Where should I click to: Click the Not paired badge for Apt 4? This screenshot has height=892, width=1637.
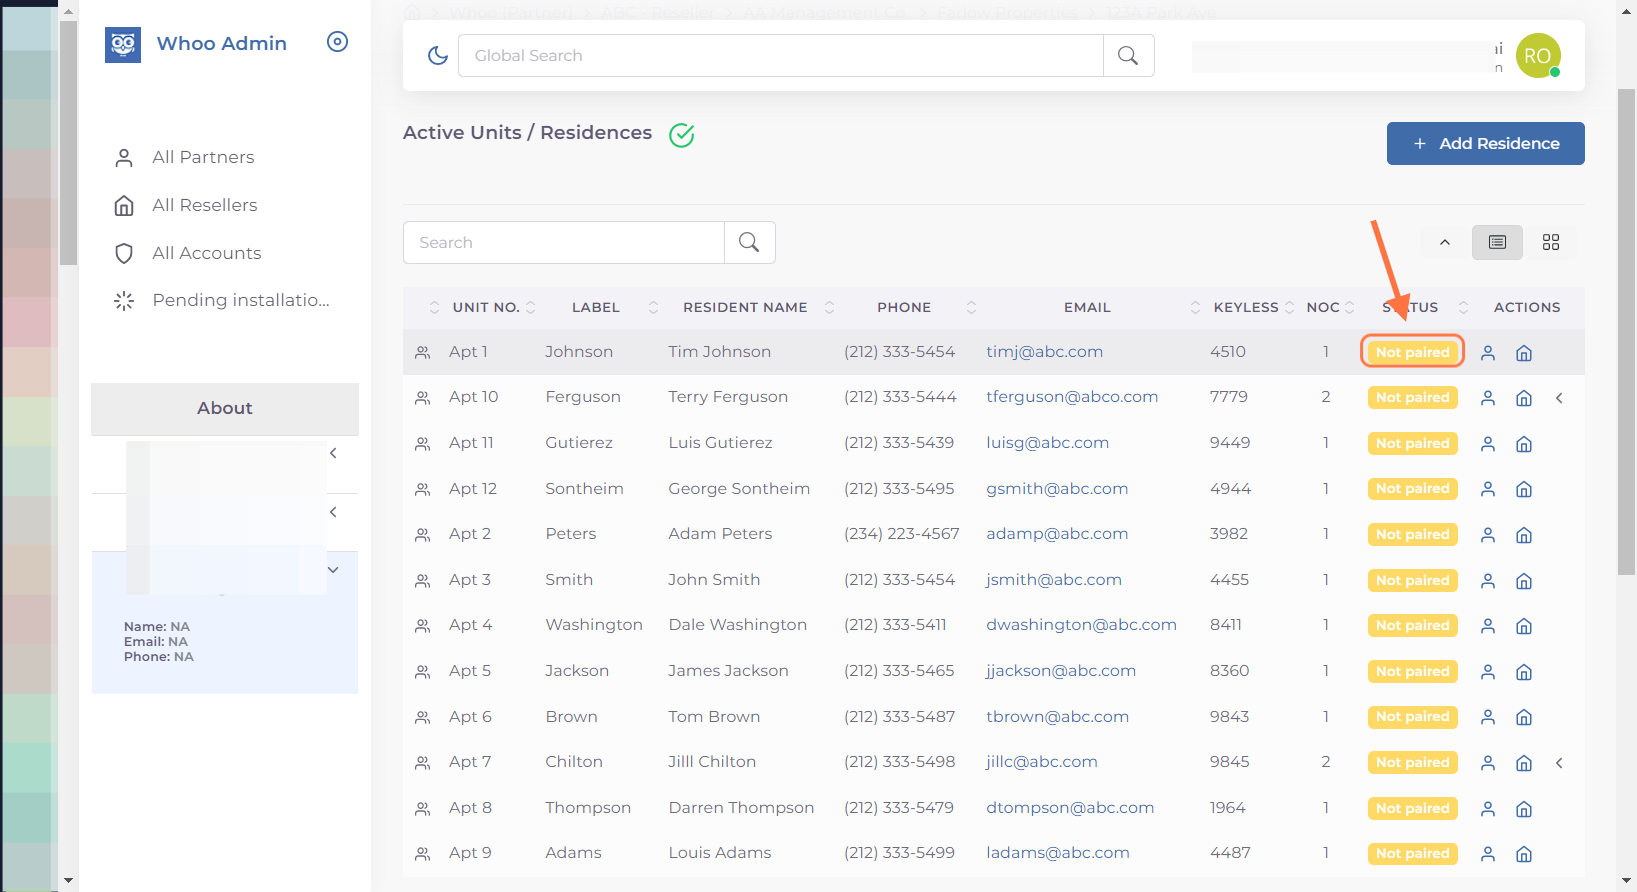(1412, 626)
